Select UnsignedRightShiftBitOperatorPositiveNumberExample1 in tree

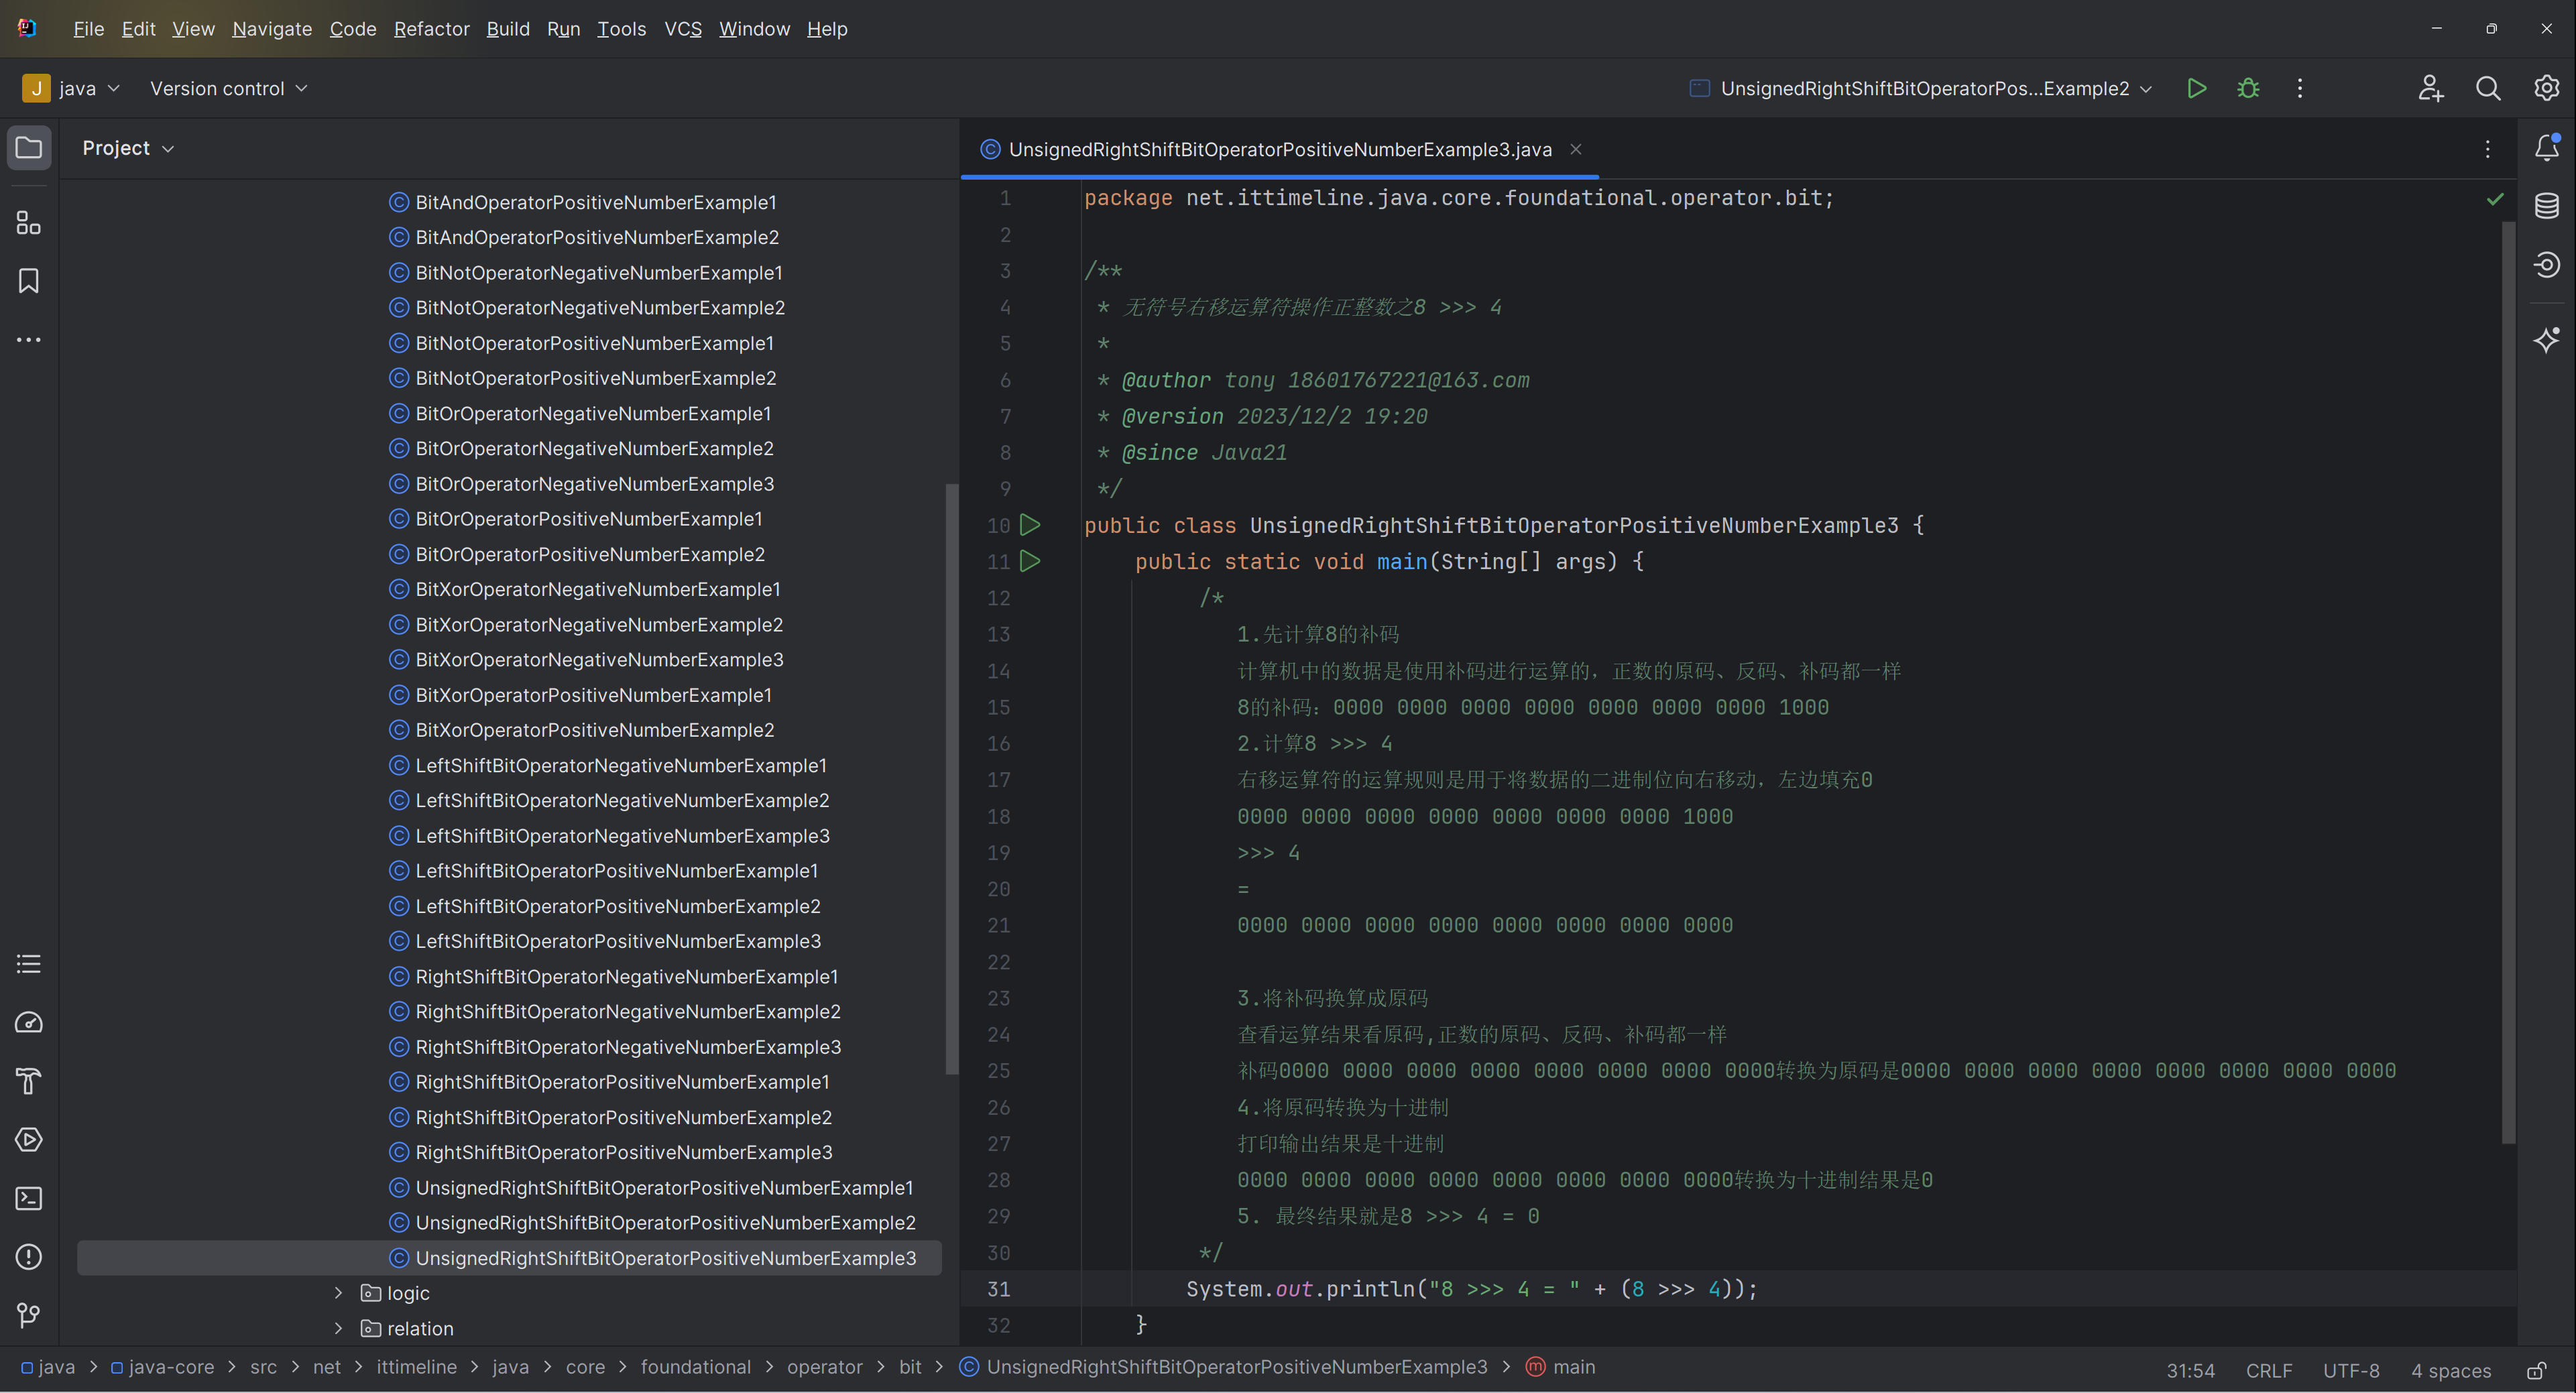tap(664, 1188)
